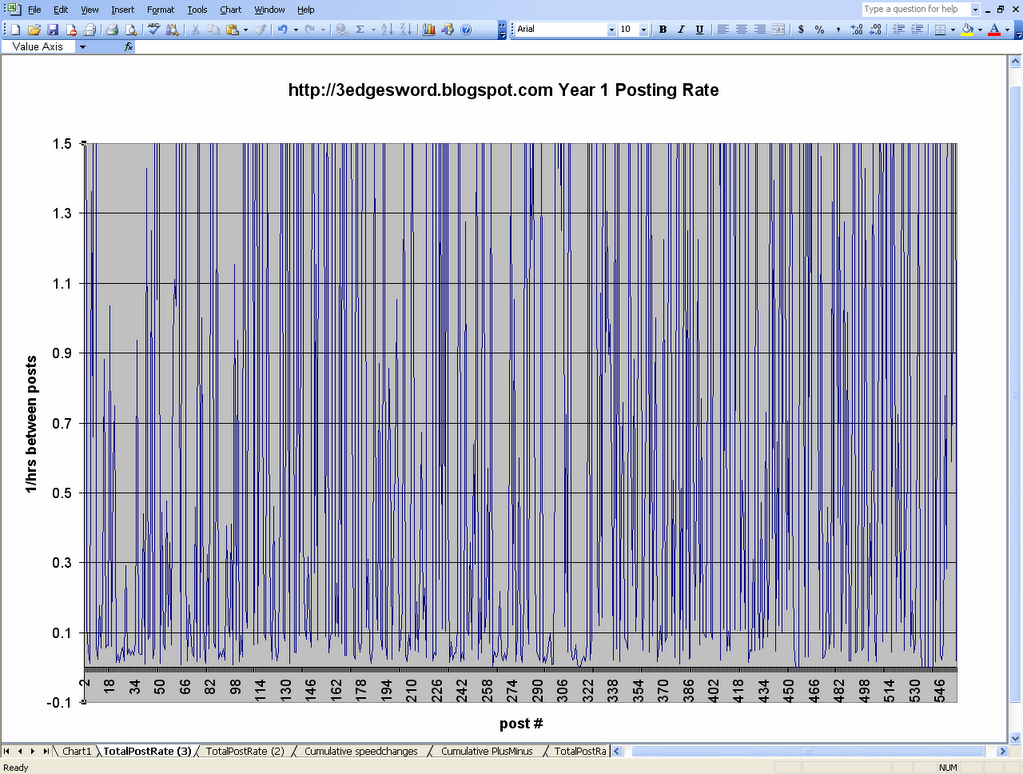Decrease the indent
Viewport: 1023px width, 774px height.
click(x=898, y=29)
